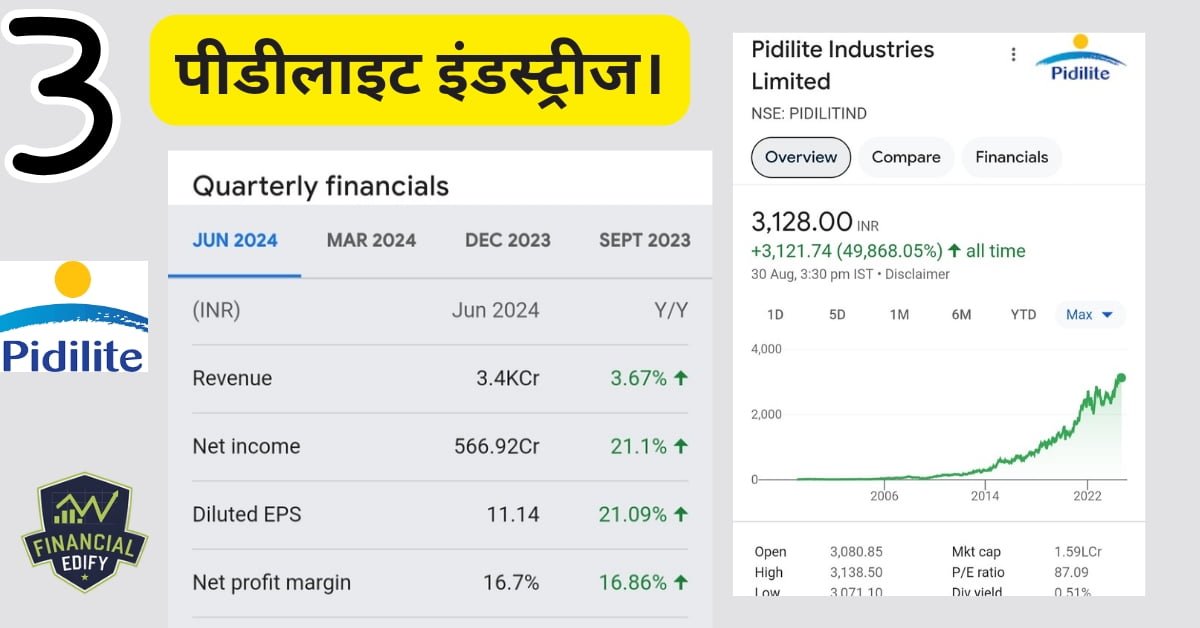Click the large number 3 graphic
This screenshot has height=628, width=1200.
click(55, 85)
